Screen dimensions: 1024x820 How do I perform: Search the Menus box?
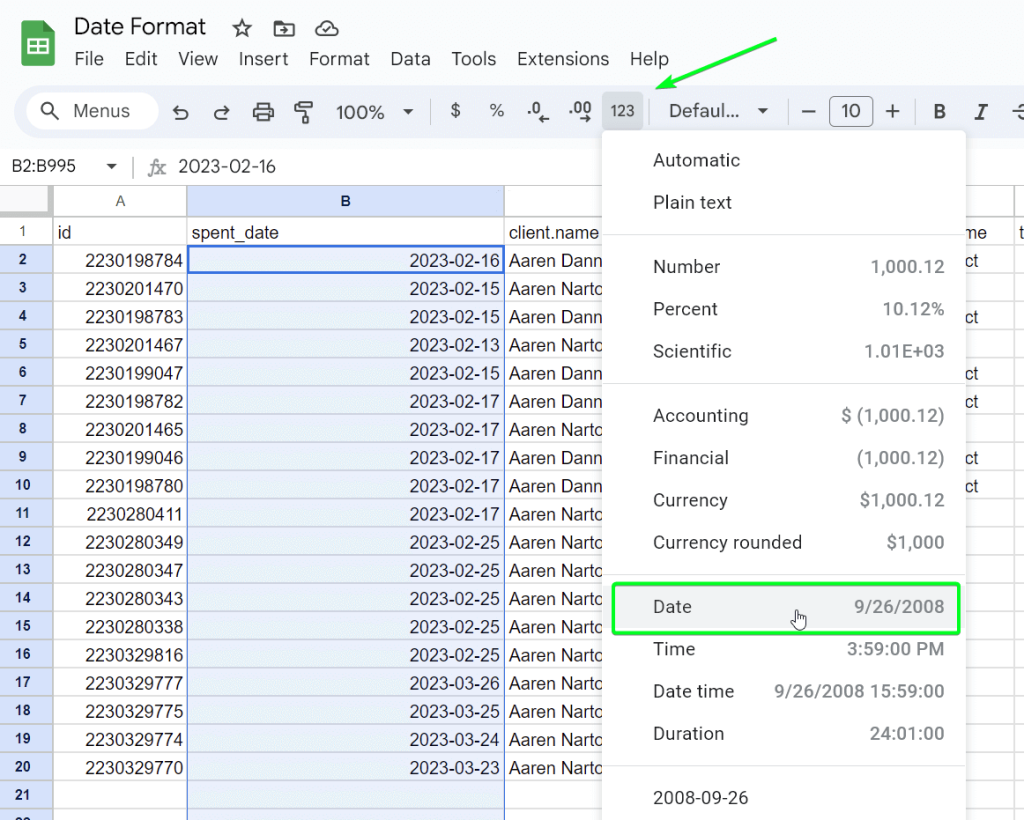(92, 111)
